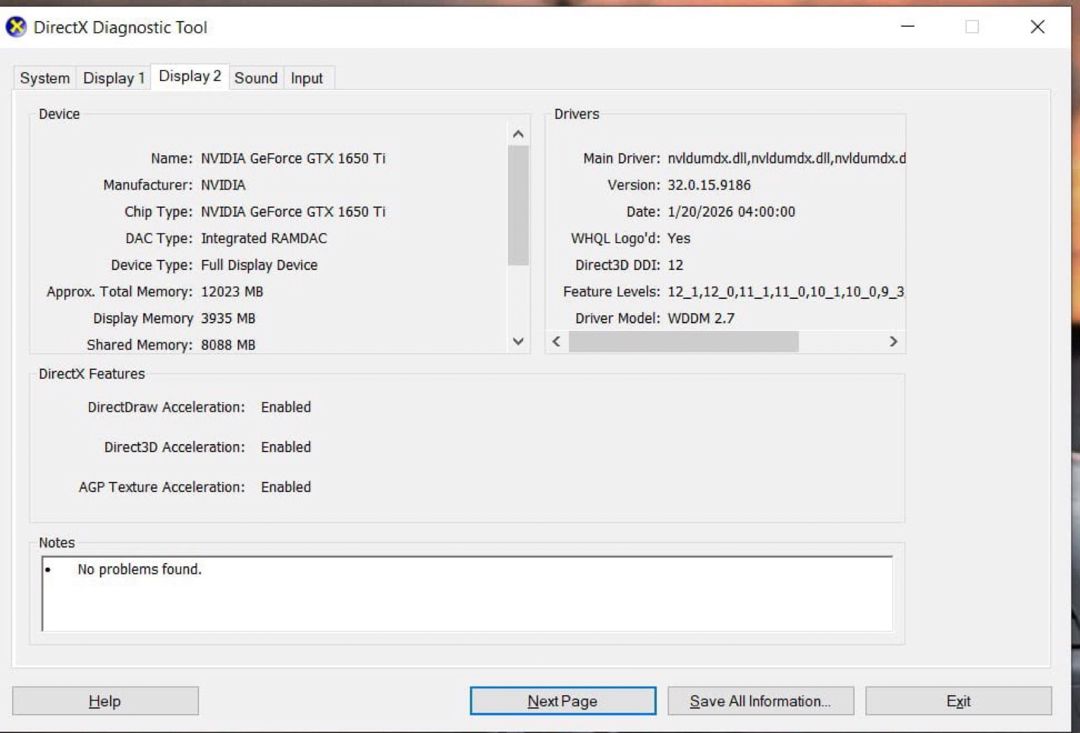Minimize the DirectX Diagnostic Tool window

908,27
